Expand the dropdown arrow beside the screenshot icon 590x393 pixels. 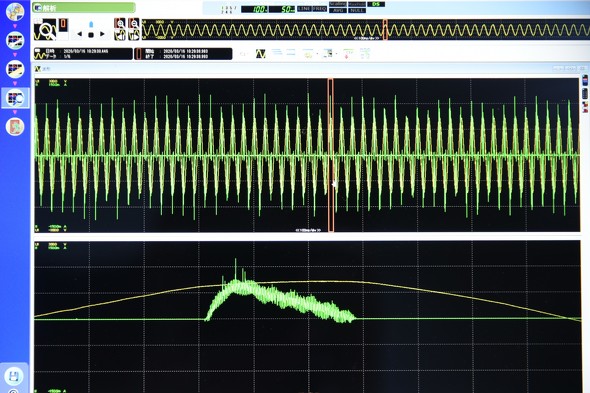pos(336,54)
